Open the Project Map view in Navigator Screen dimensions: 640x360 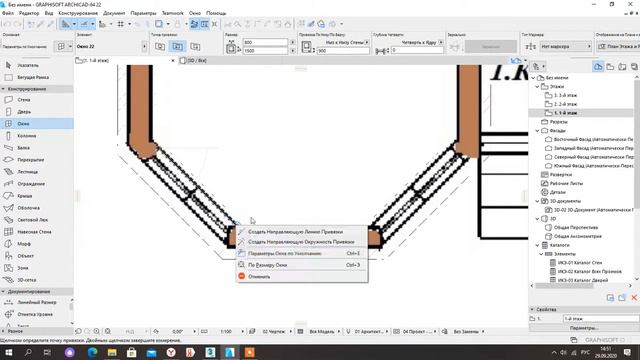click(x=598, y=67)
